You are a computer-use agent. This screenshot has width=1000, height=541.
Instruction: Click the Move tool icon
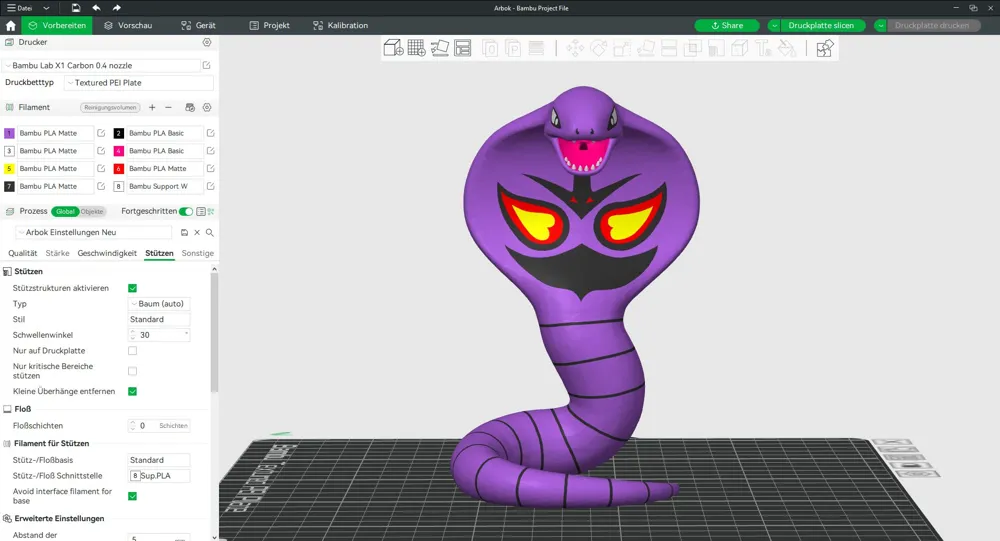575,48
